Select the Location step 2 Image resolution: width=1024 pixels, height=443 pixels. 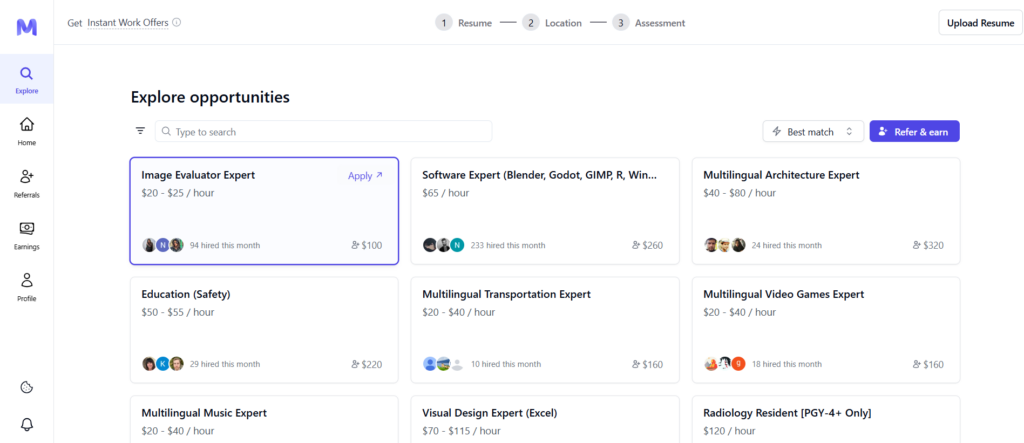pyautogui.click(x=551, y=22)
